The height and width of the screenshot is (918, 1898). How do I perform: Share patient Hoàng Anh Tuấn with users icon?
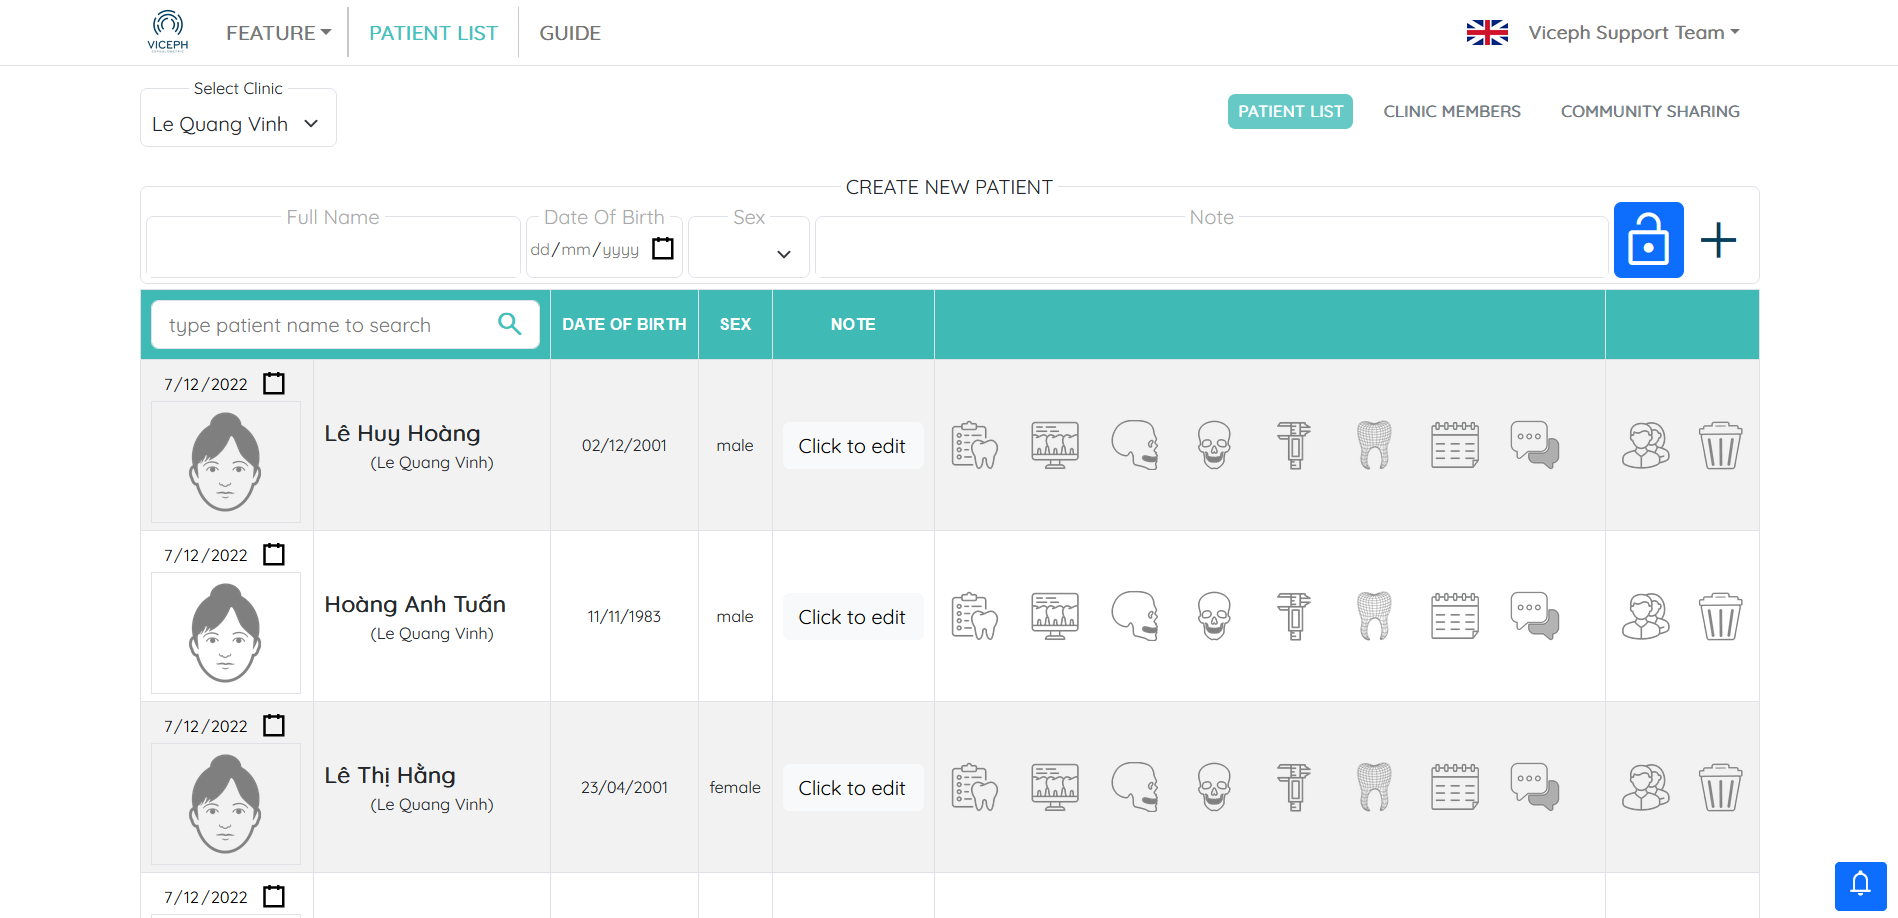pos(1646,616)
